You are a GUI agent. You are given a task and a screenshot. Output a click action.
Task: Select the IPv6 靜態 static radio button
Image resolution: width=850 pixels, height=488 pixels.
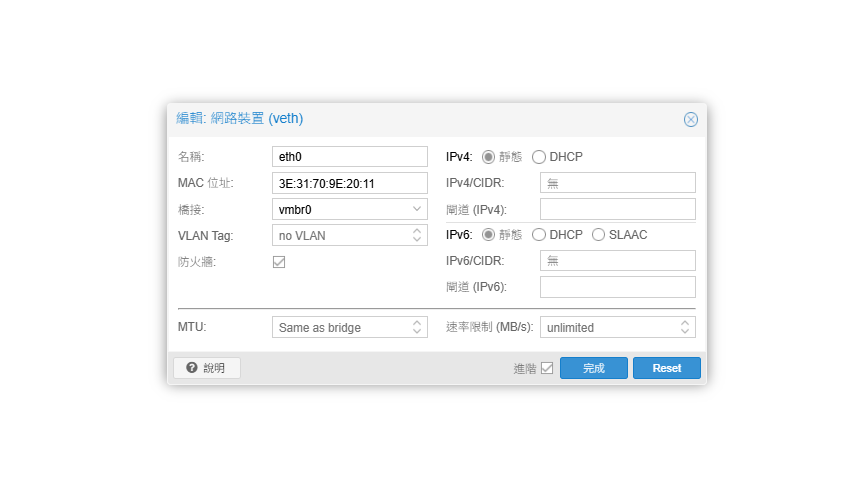click(x=489, y=235)
